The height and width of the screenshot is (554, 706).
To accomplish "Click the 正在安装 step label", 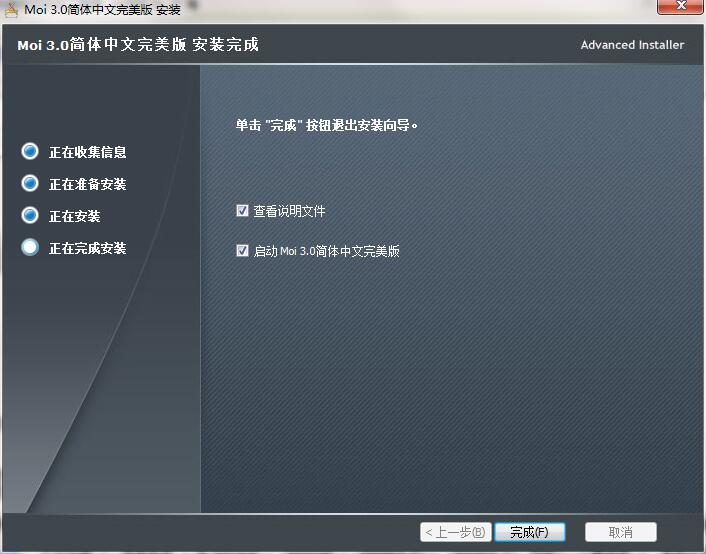I will pos(75,216).
